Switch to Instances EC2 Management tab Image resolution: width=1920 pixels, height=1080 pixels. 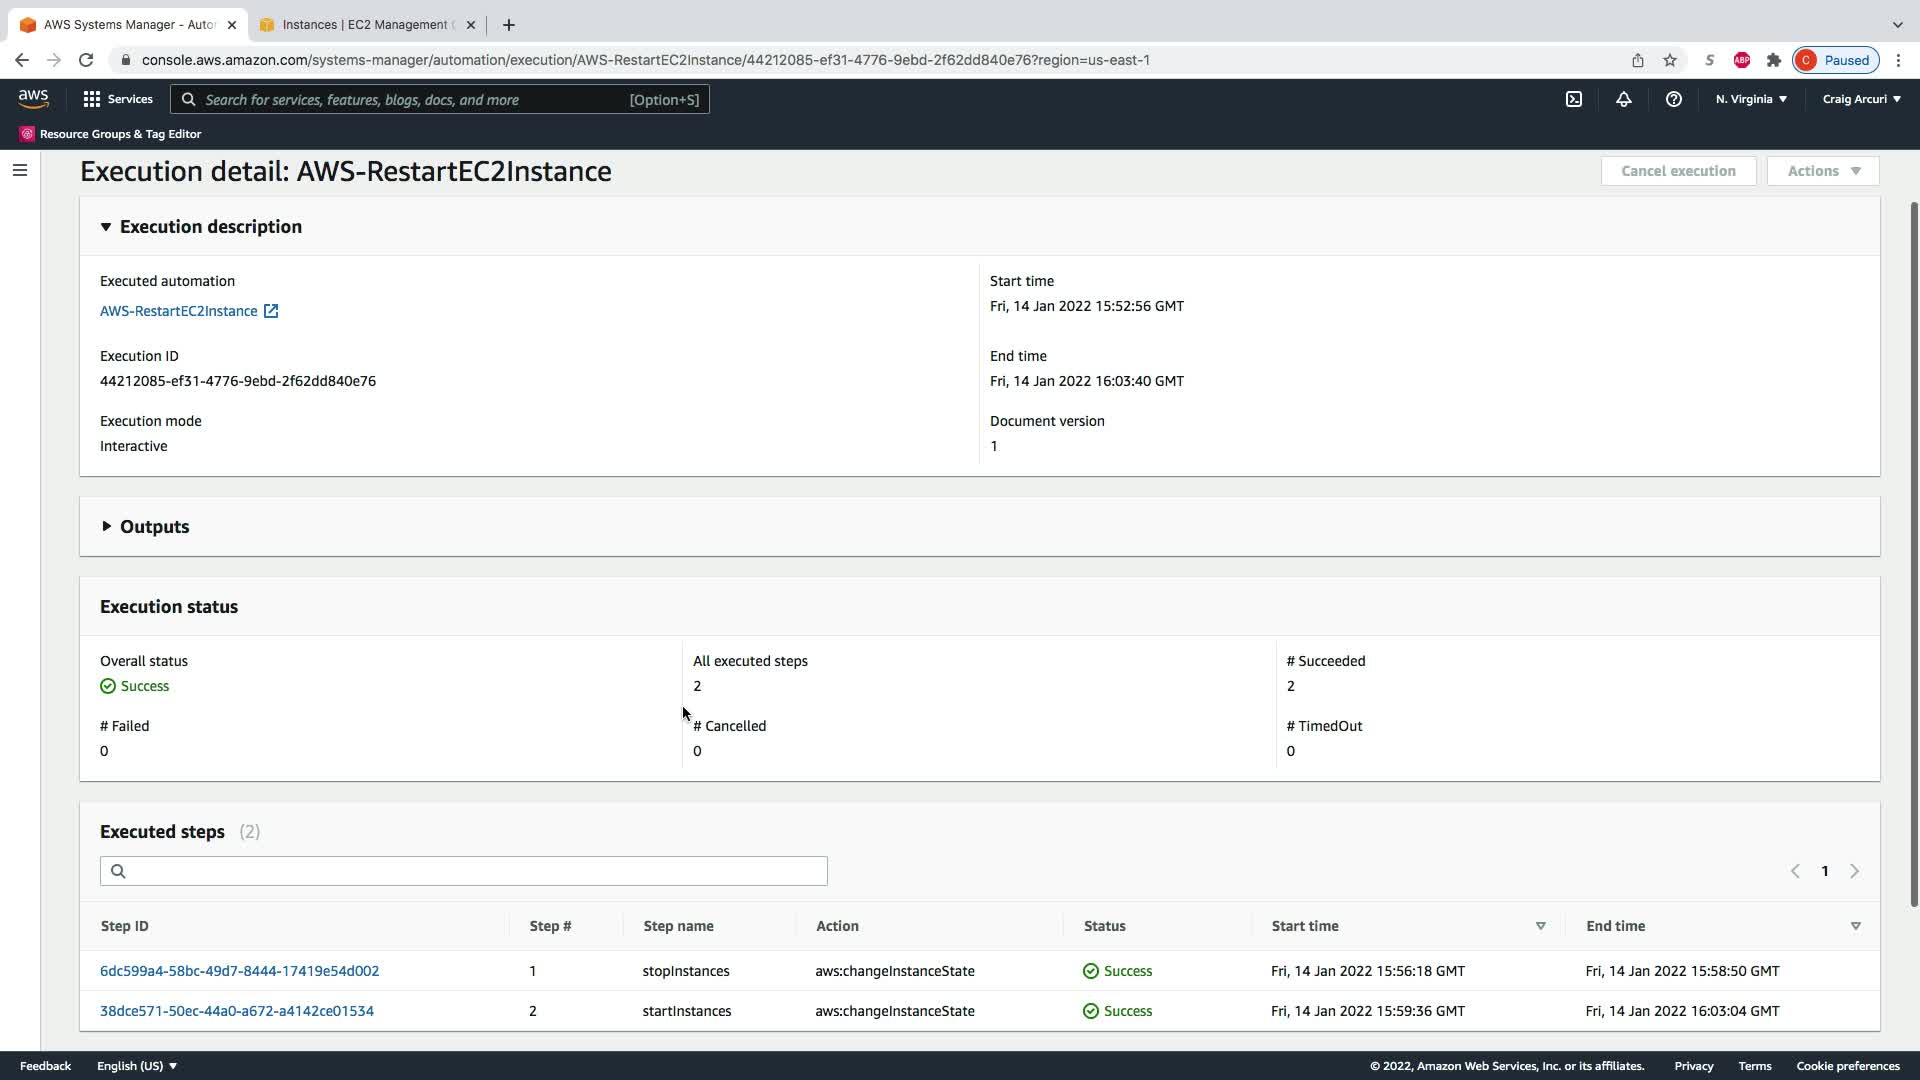coord(365,25)
